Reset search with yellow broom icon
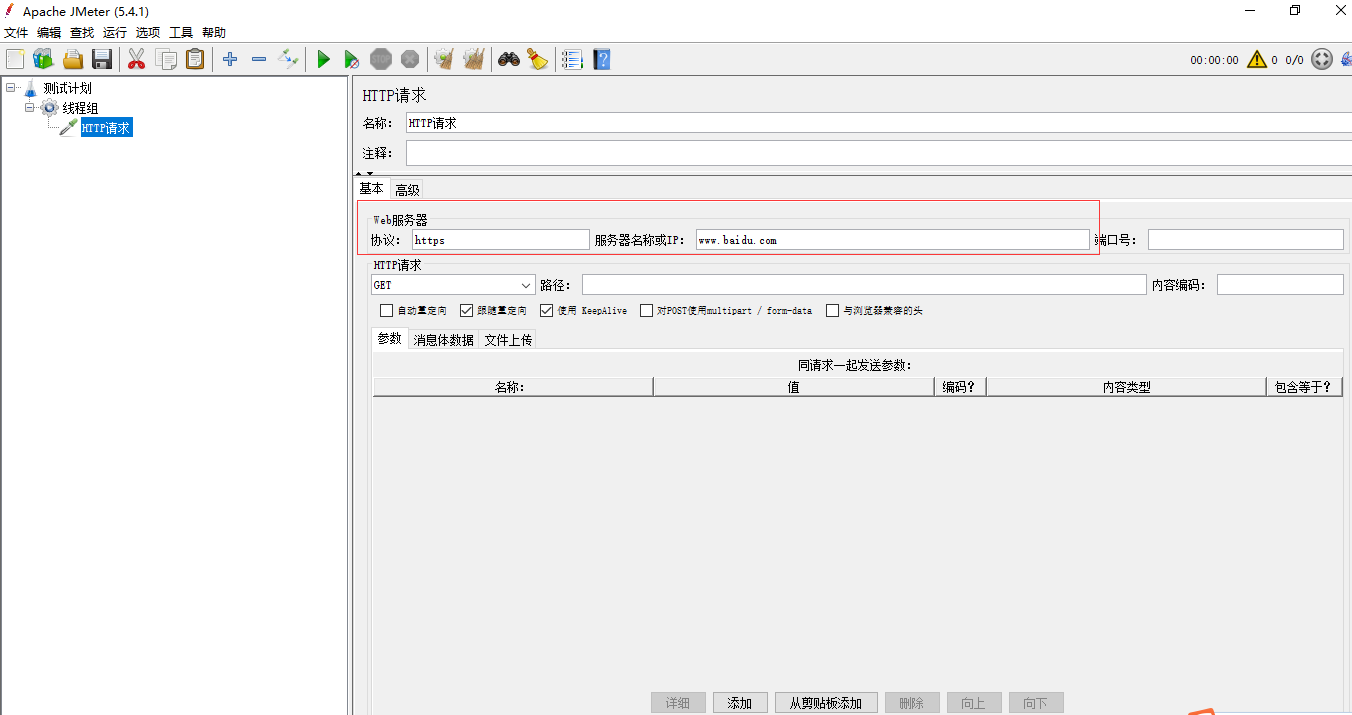 pyautogui.click(x=538, y=59)
